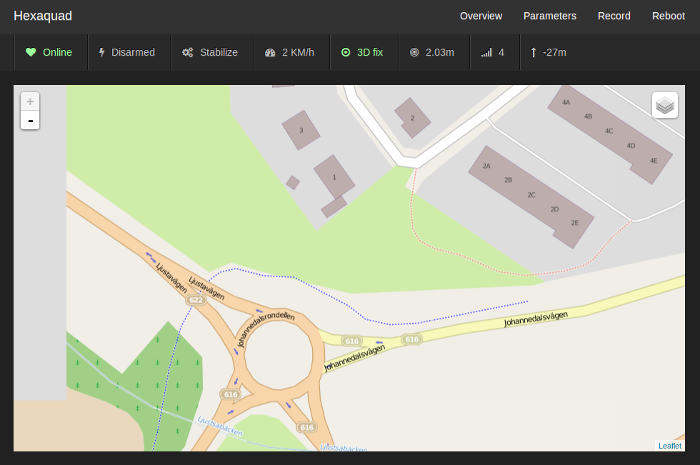This screenshot has width=700, height=465.
Task: Click the signal bars satellites icon
Action: coord(487,53)
